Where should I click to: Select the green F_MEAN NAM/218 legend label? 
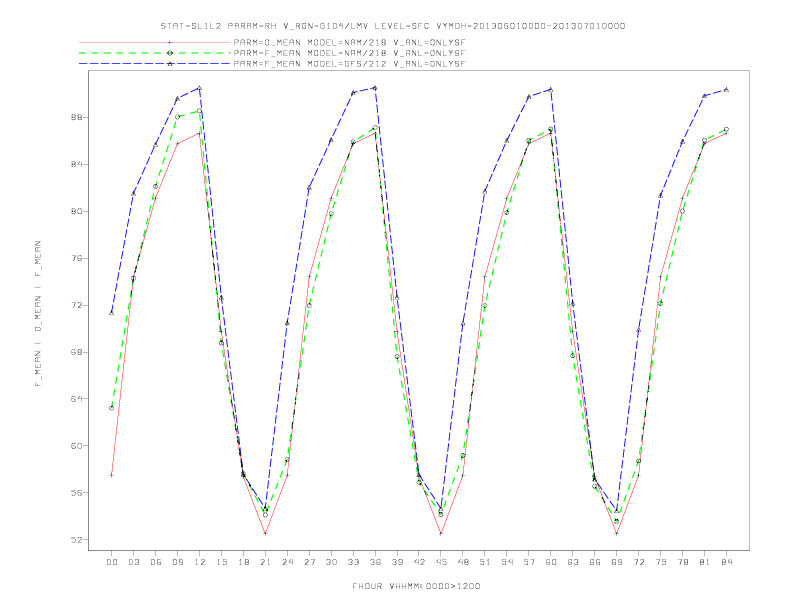tap(349, 53)
